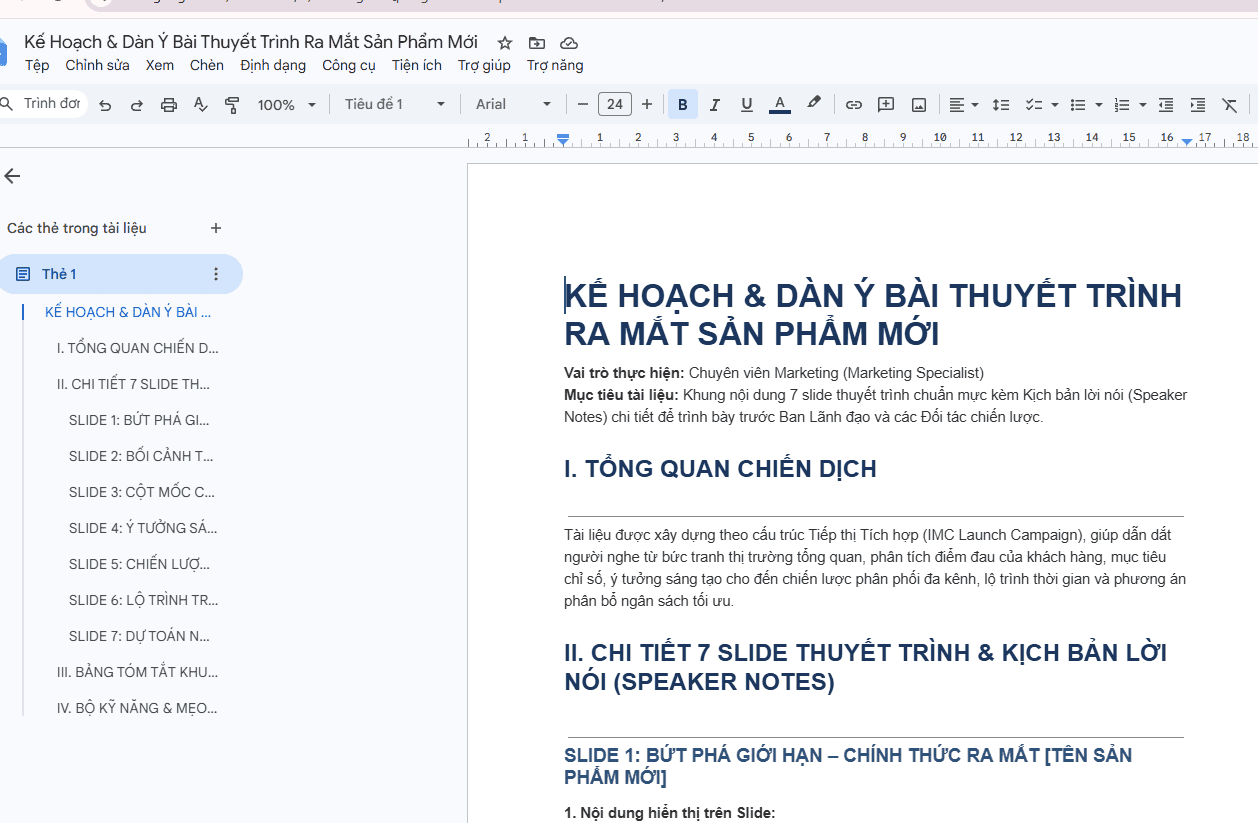
Task: Increase font size with plus button
Action: (647, 105)
